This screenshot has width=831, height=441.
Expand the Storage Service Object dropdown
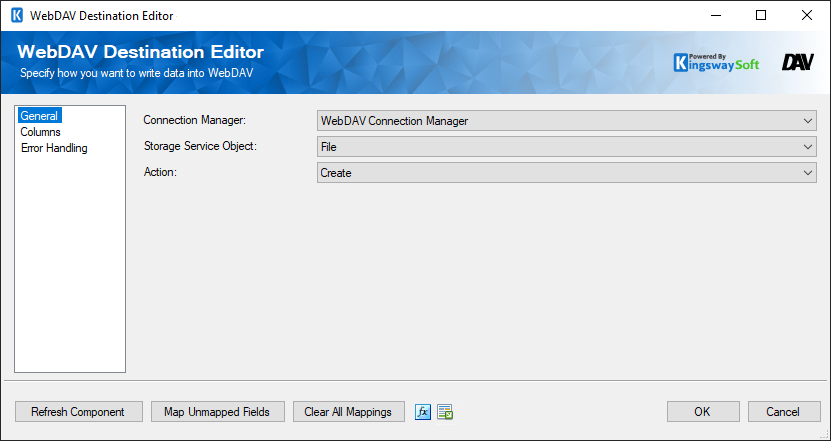567,147
